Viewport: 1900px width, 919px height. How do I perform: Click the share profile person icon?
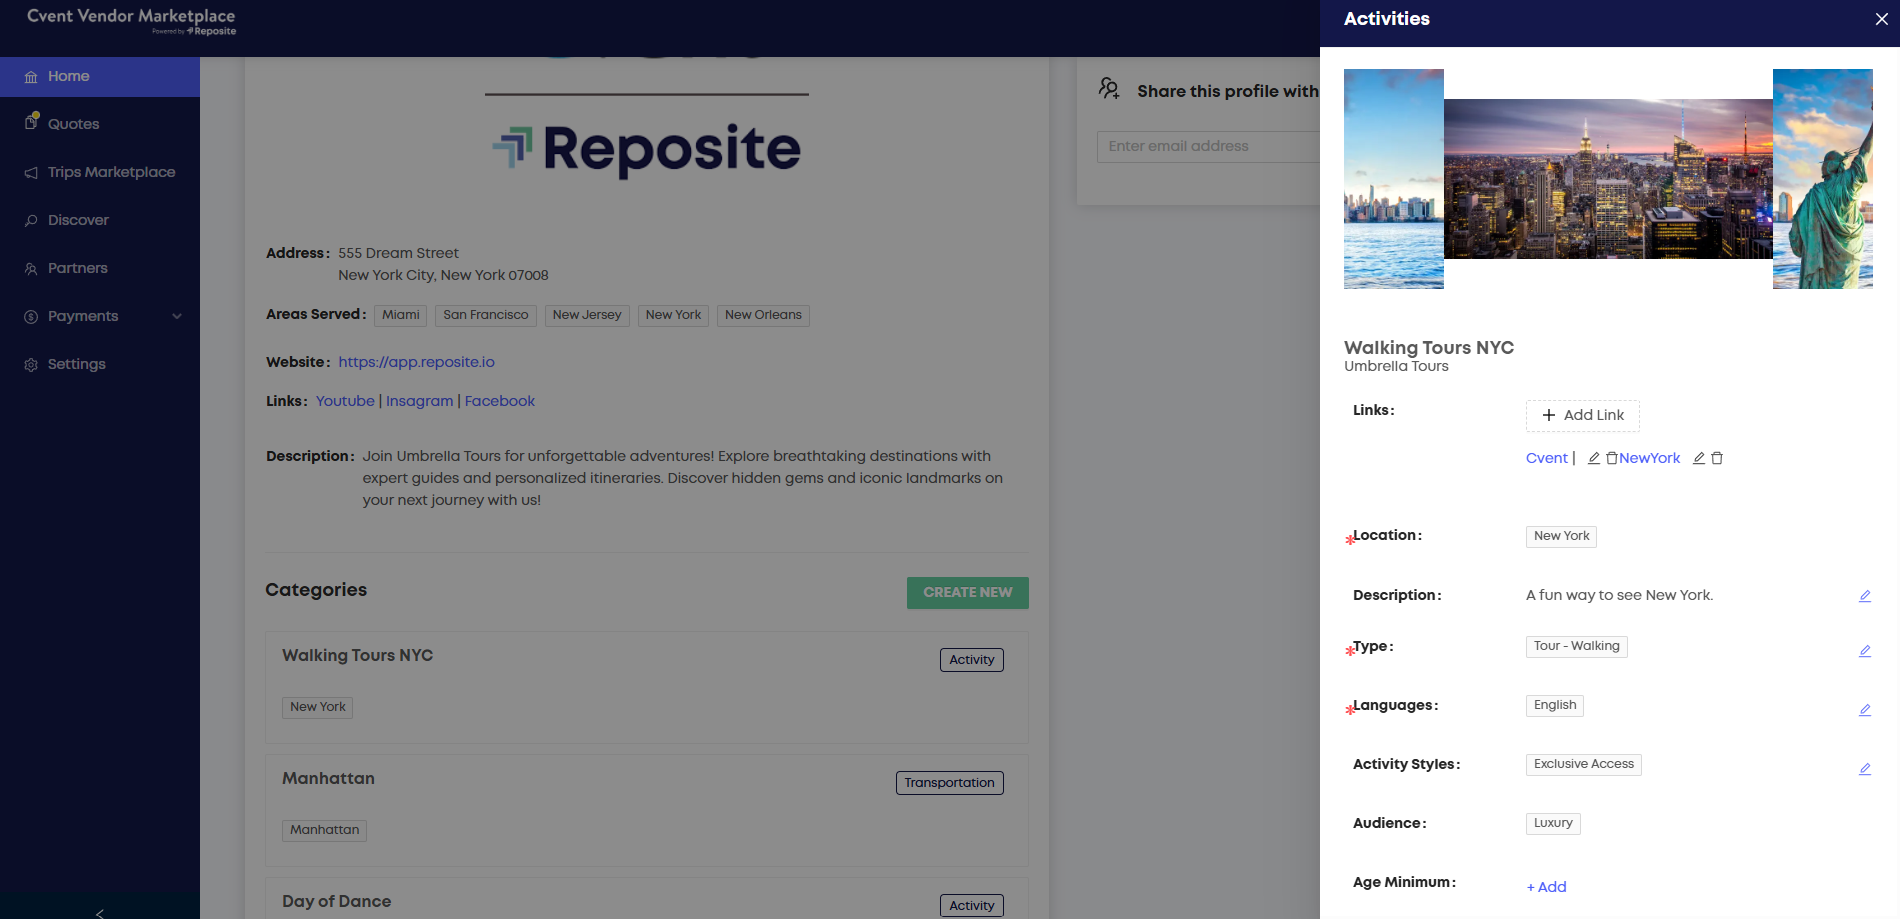pyautogui.click(x=1109, y=89)
